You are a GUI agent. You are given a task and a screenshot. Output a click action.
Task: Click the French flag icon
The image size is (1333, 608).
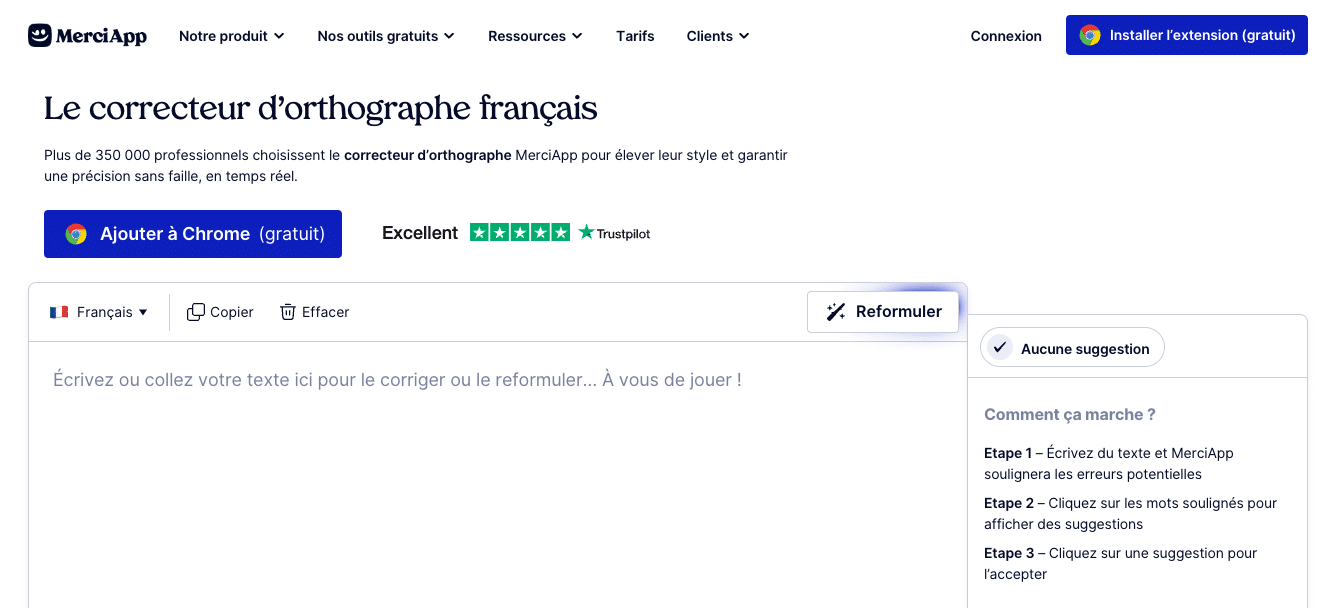click(x=59, y=312)
